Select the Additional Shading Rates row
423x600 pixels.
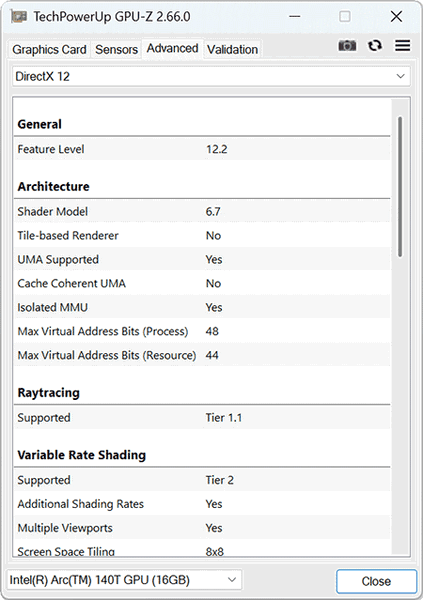point(202,504)
